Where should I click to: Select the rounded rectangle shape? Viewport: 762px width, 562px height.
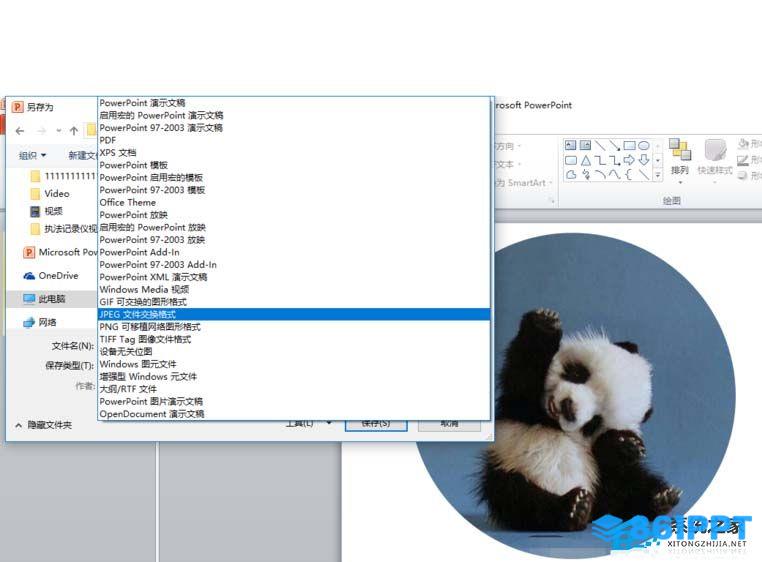click(x=571, y=160)
